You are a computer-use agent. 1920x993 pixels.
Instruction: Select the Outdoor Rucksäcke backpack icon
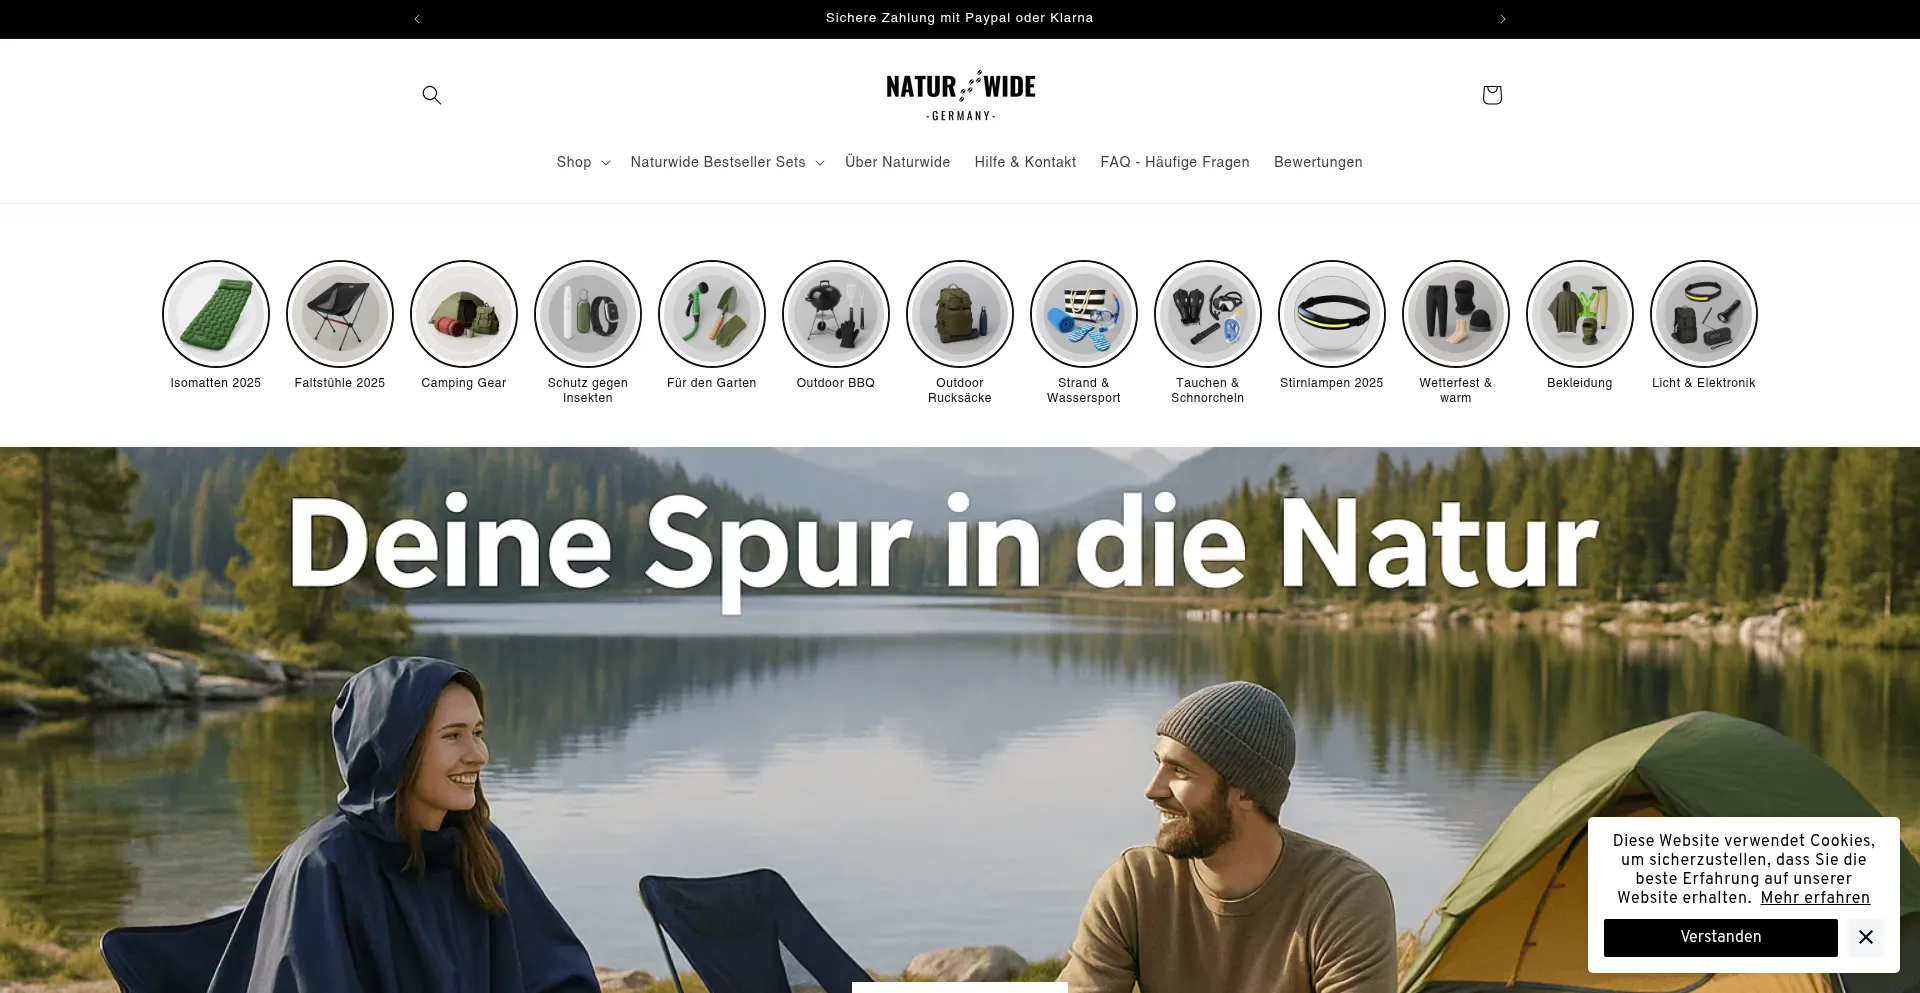pos(960,314)
